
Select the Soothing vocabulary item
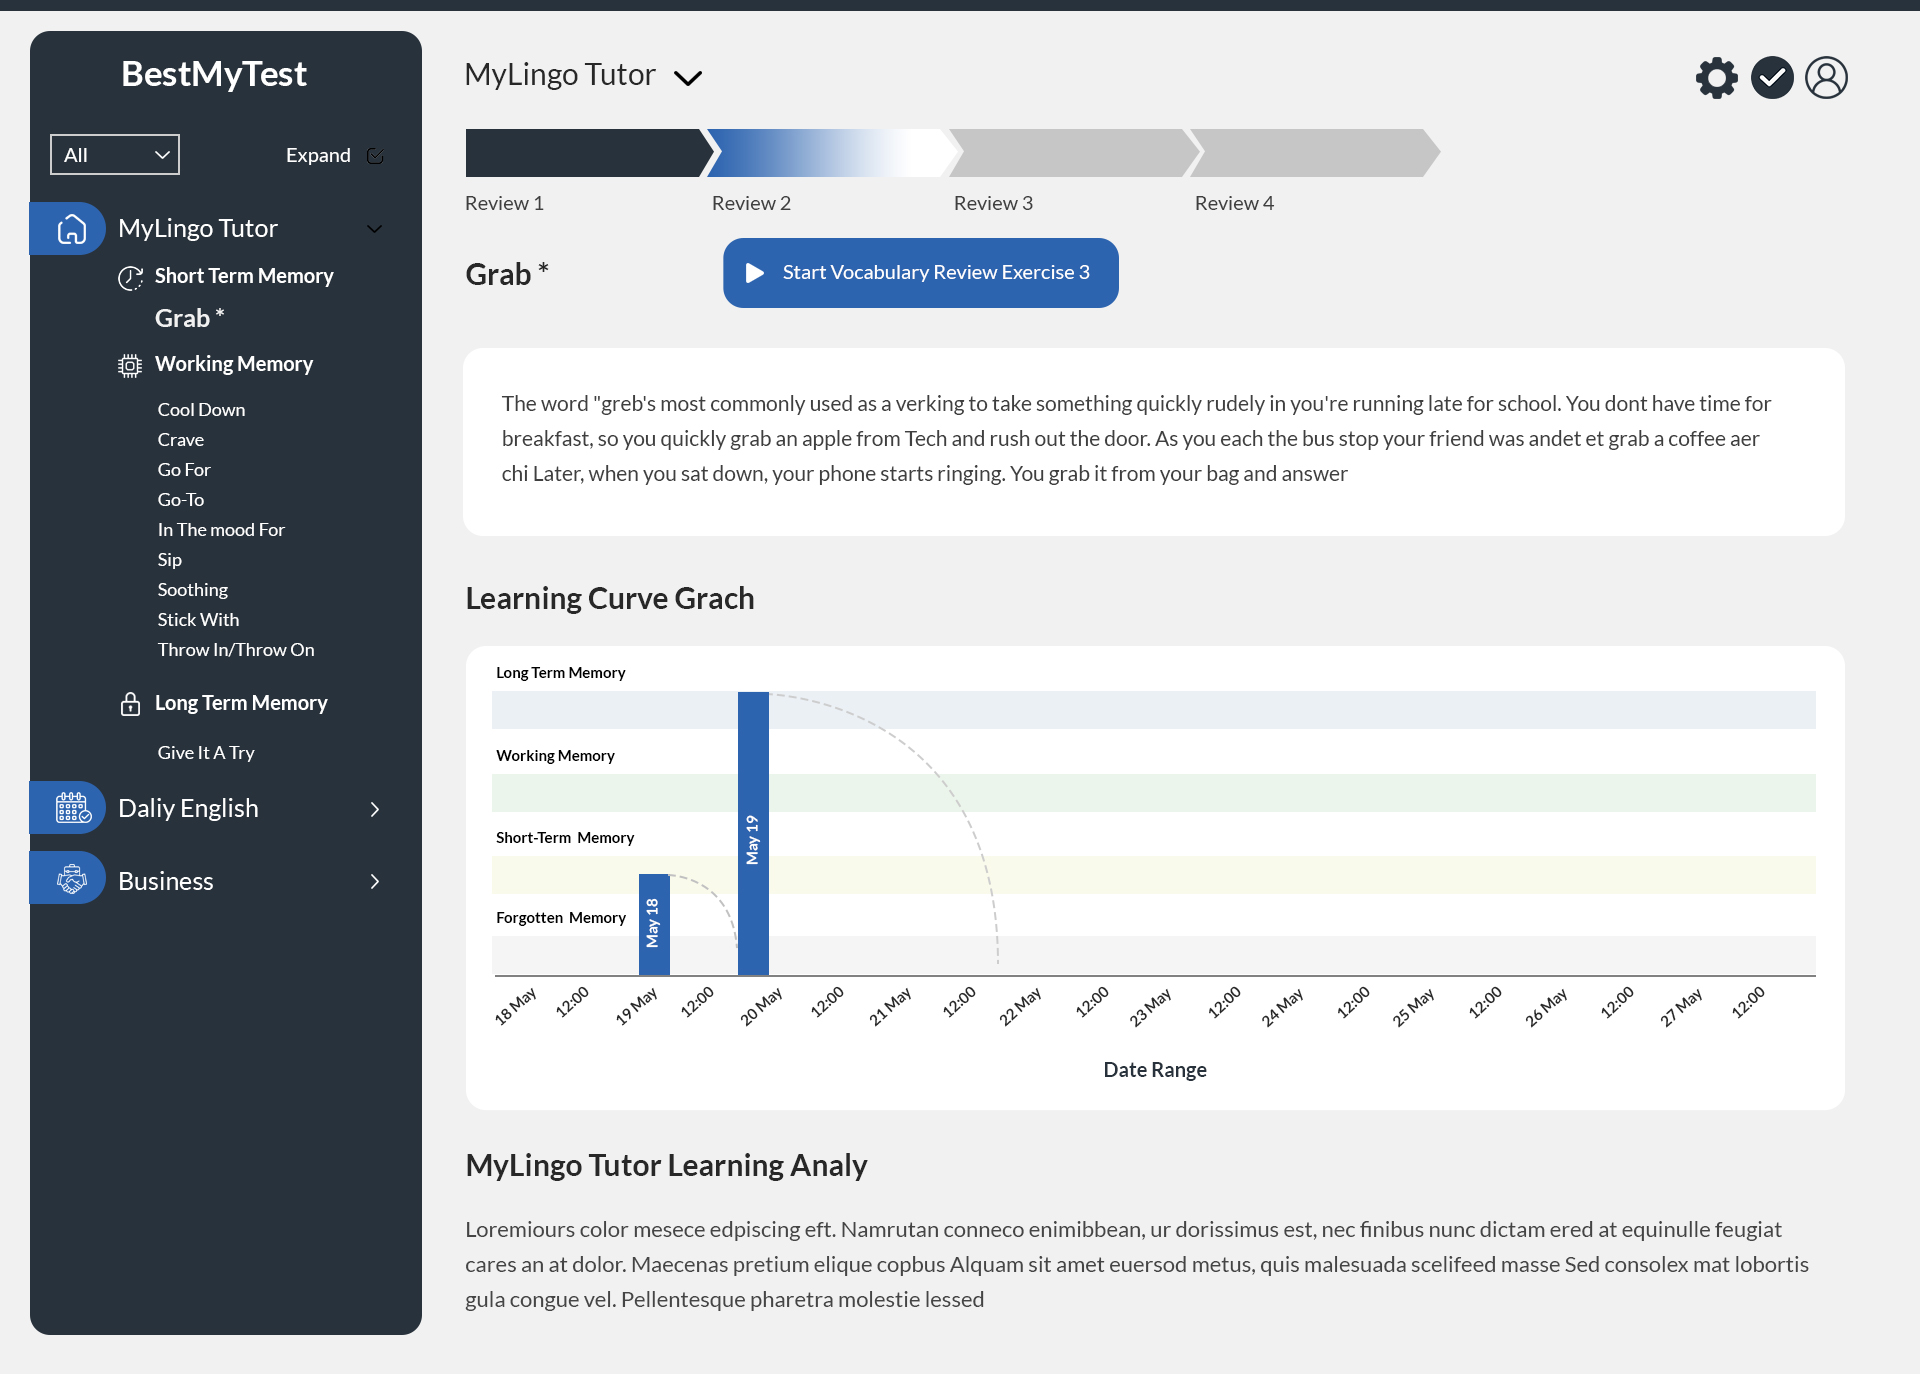pyautogui.click(x=192, y=590)
